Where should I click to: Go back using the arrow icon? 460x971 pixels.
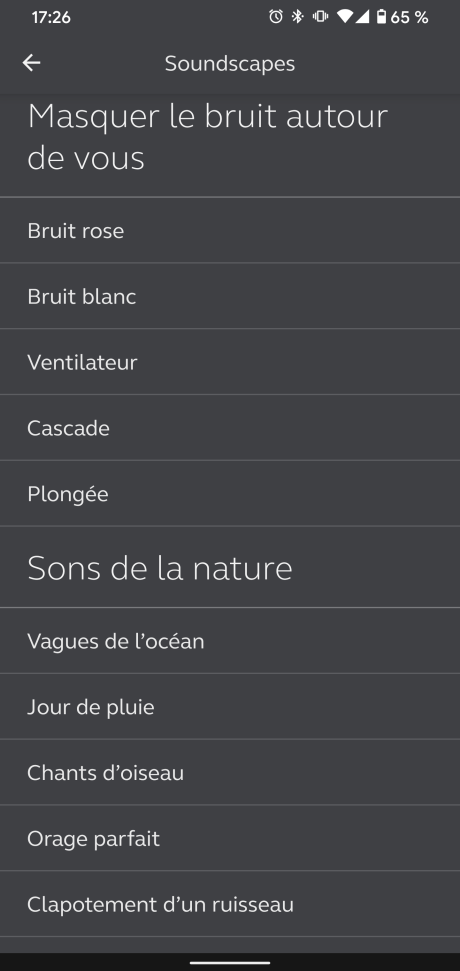(x=32, y=63)
